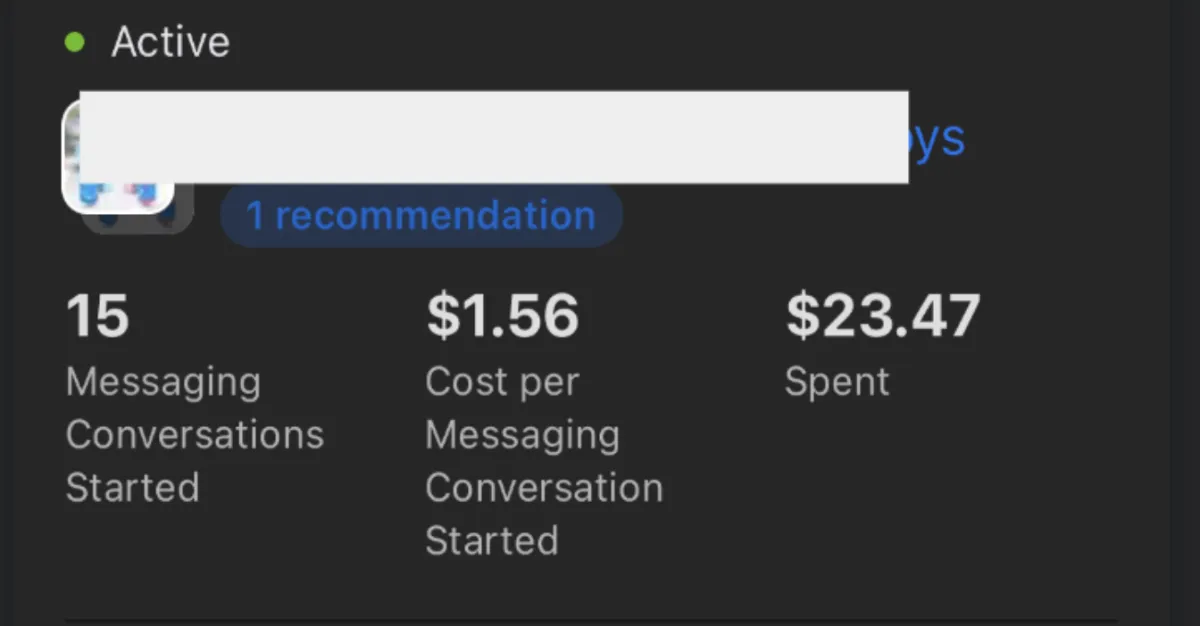
Task: Click the divider line below the metrics
Action: tap(600, 620)
